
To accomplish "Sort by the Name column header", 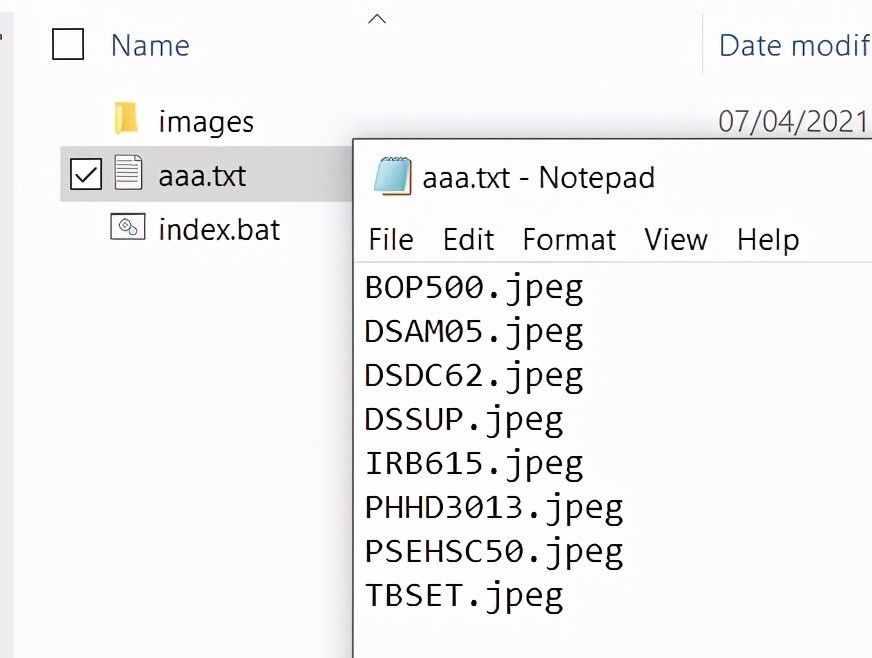I will pos(150,45).
